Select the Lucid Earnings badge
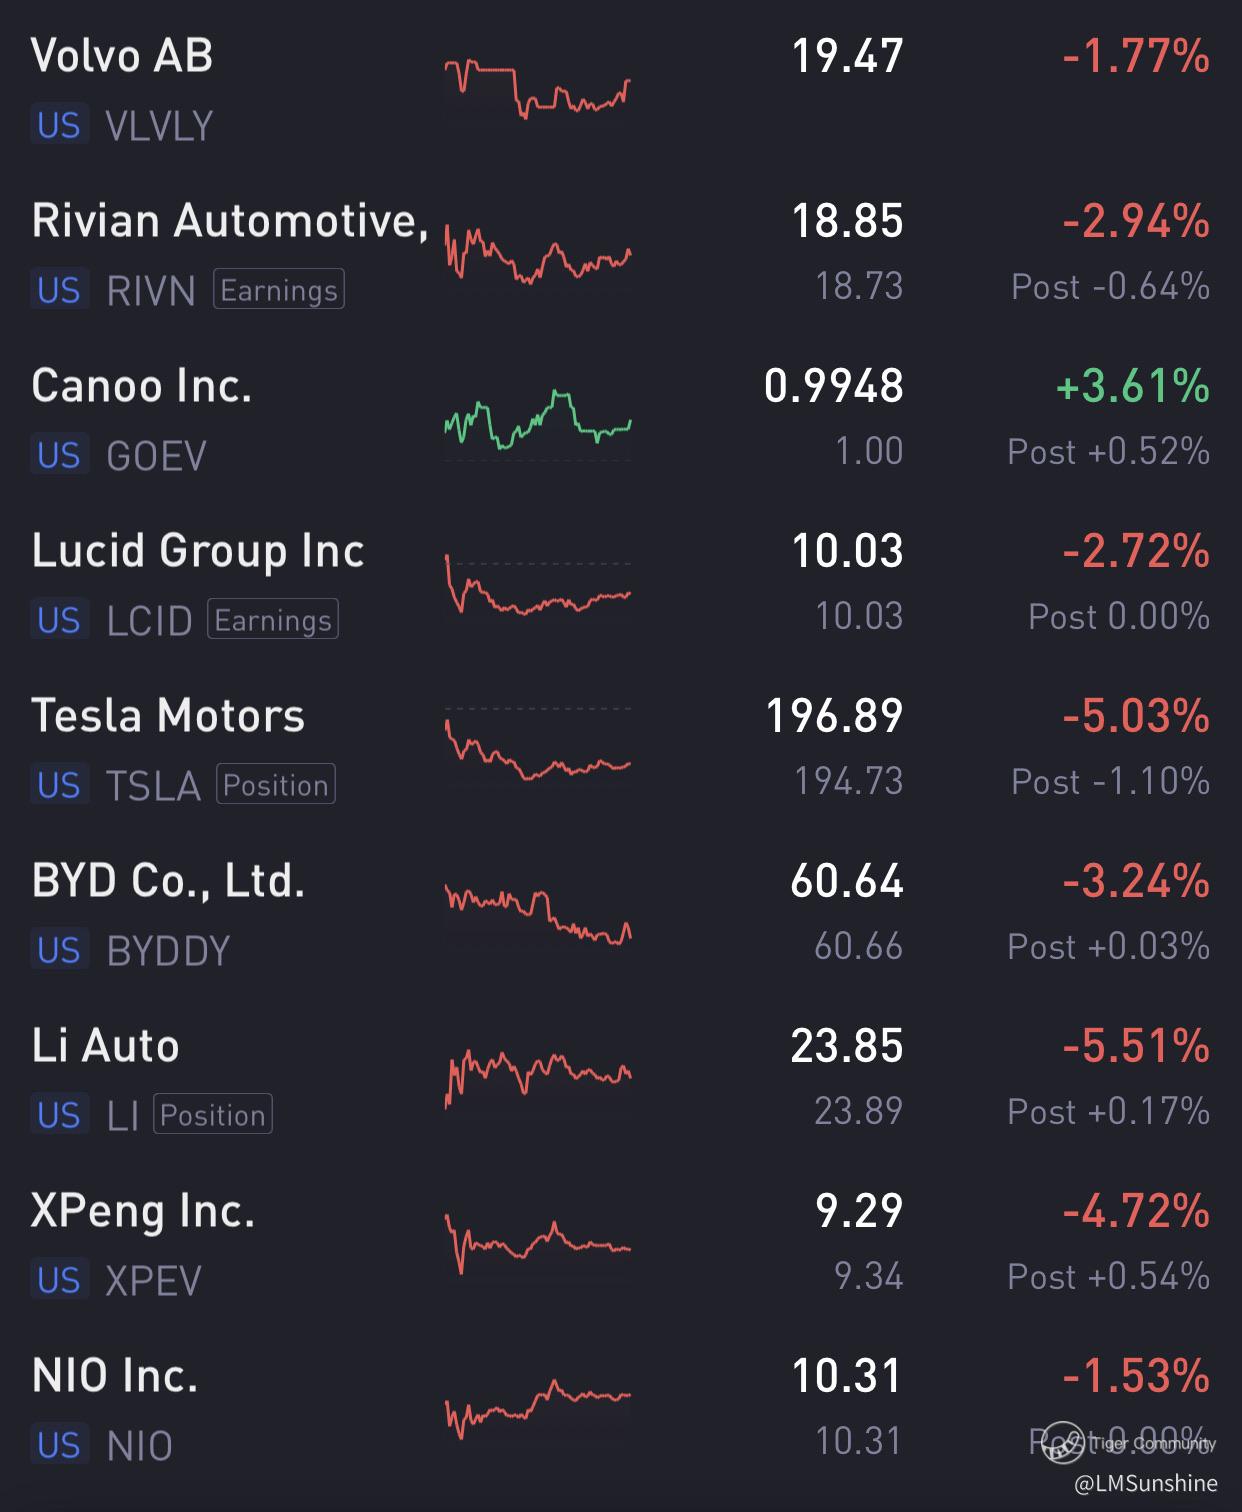 [273, 620]
